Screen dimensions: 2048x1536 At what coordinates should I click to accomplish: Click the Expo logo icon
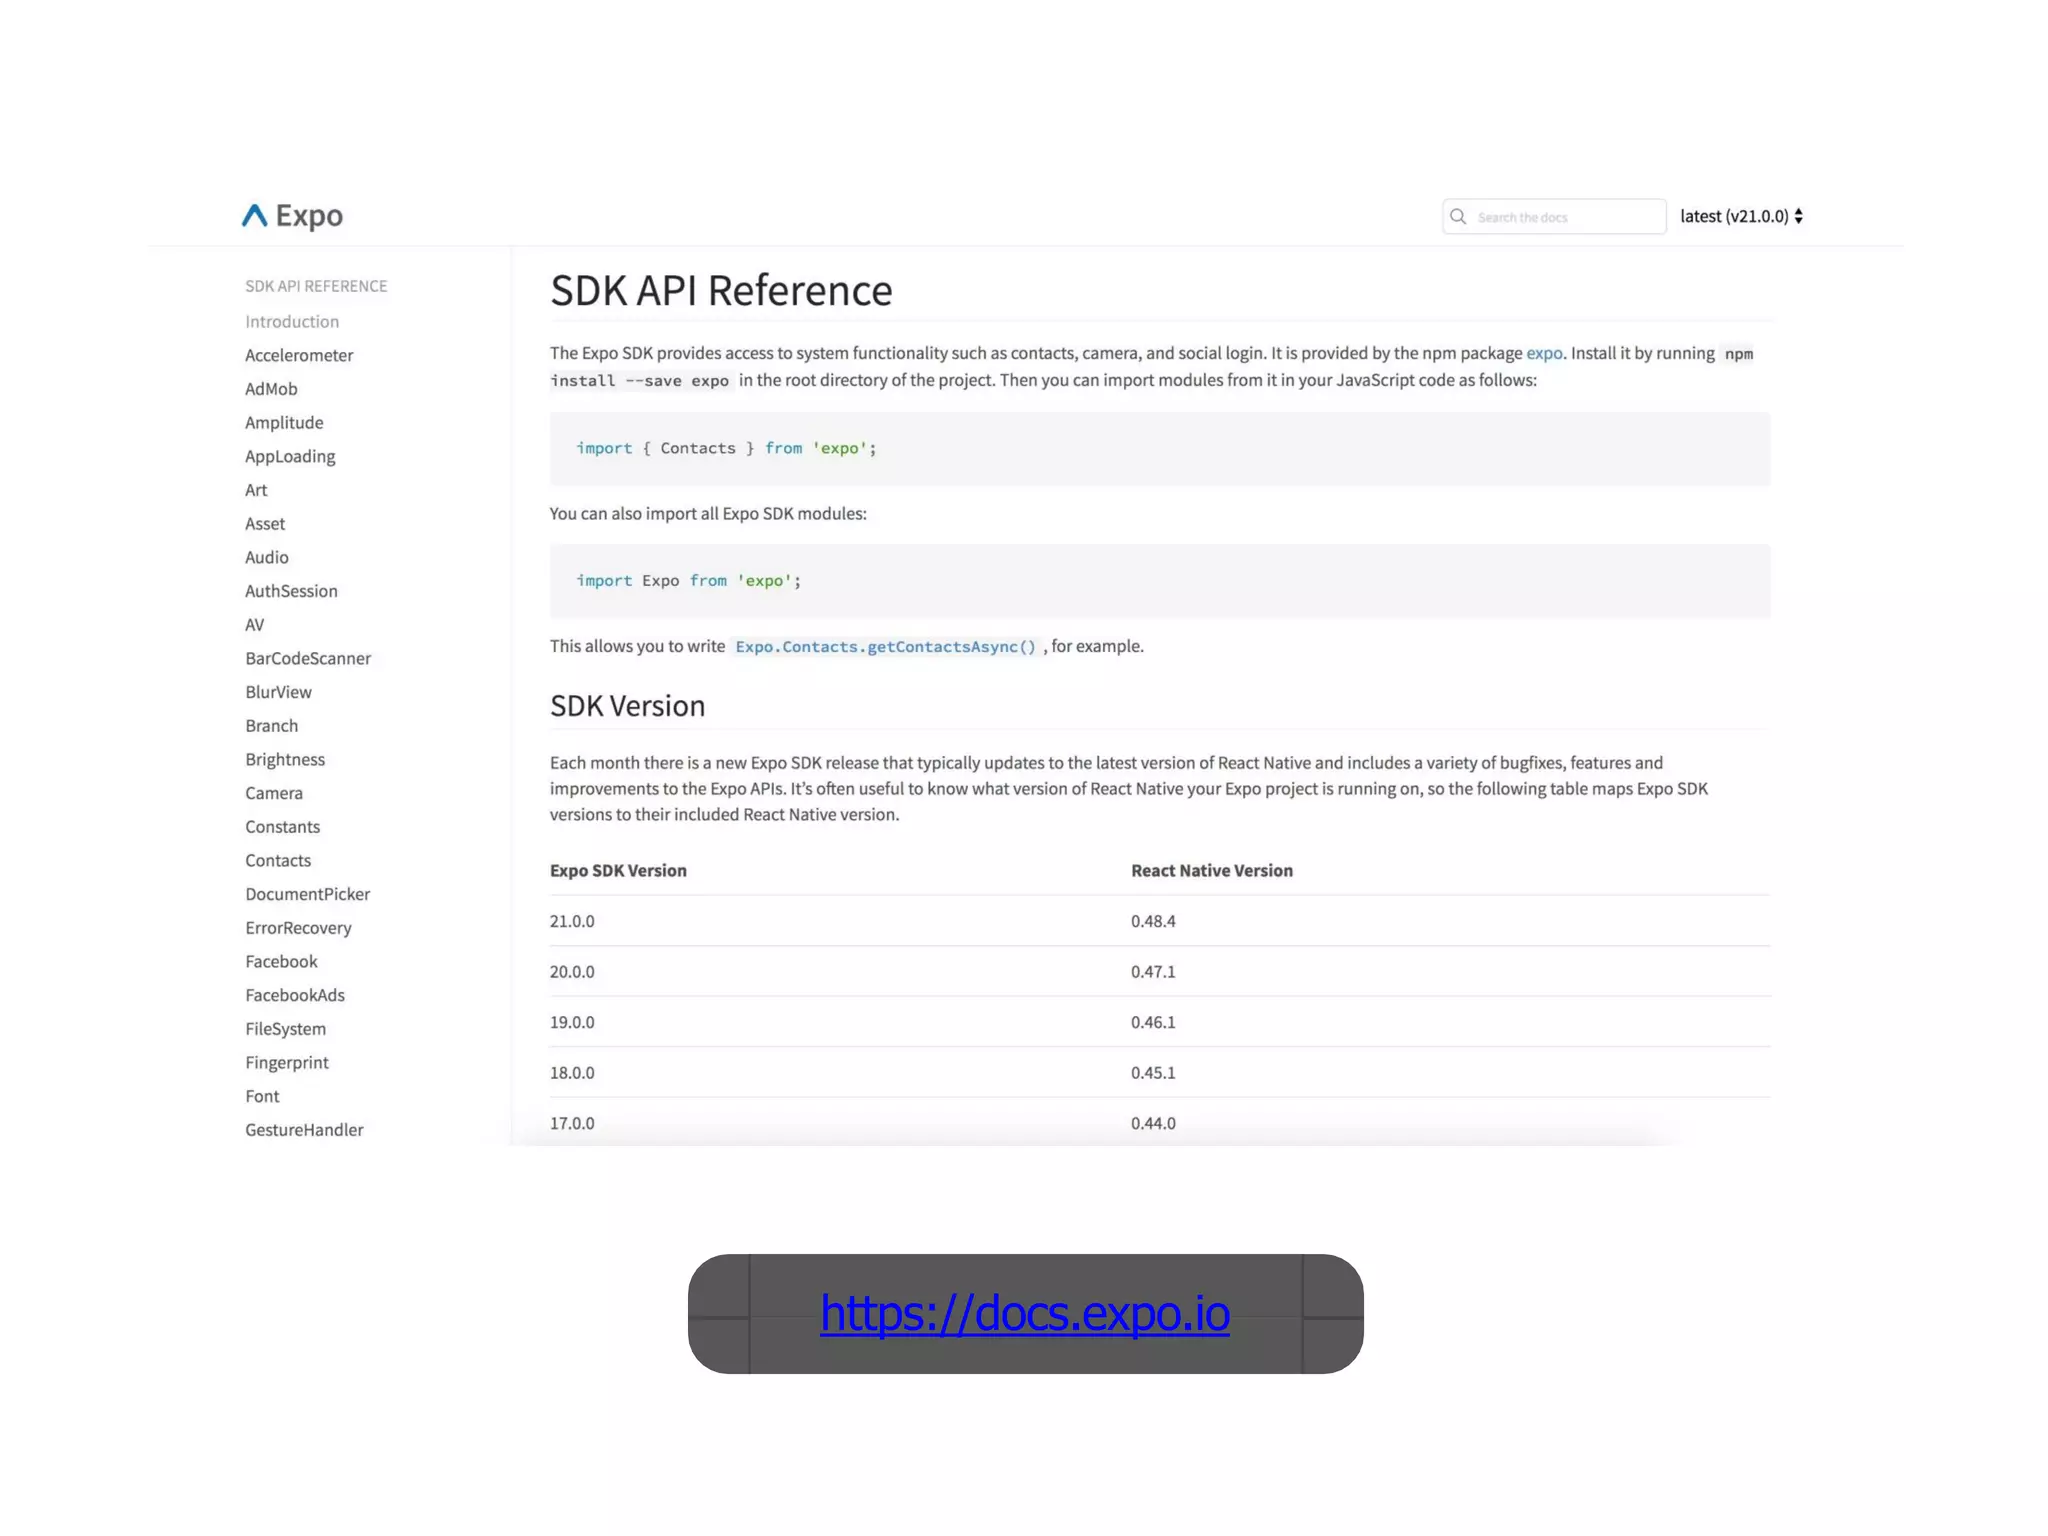point(255,215)
